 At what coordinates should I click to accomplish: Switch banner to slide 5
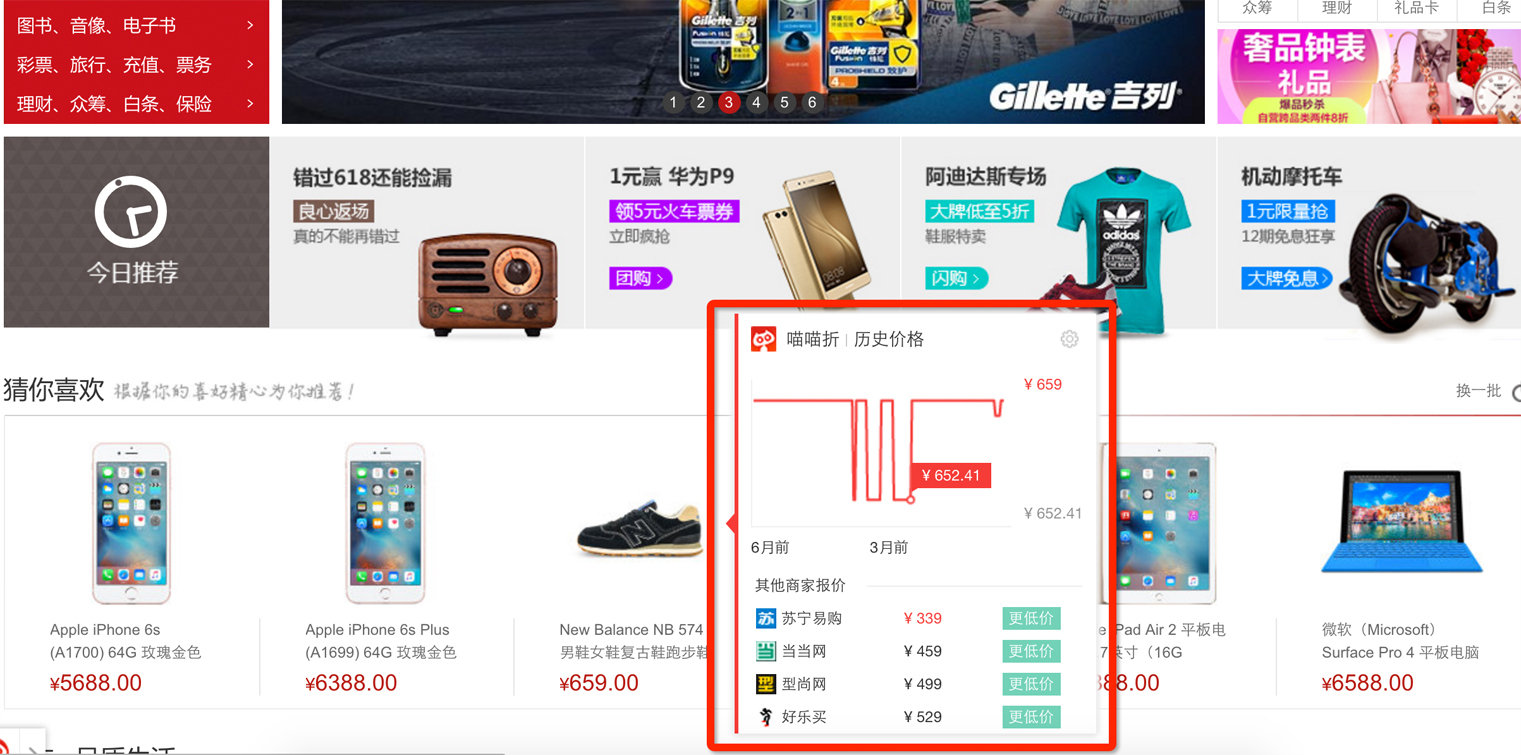[x=784, y=102]
